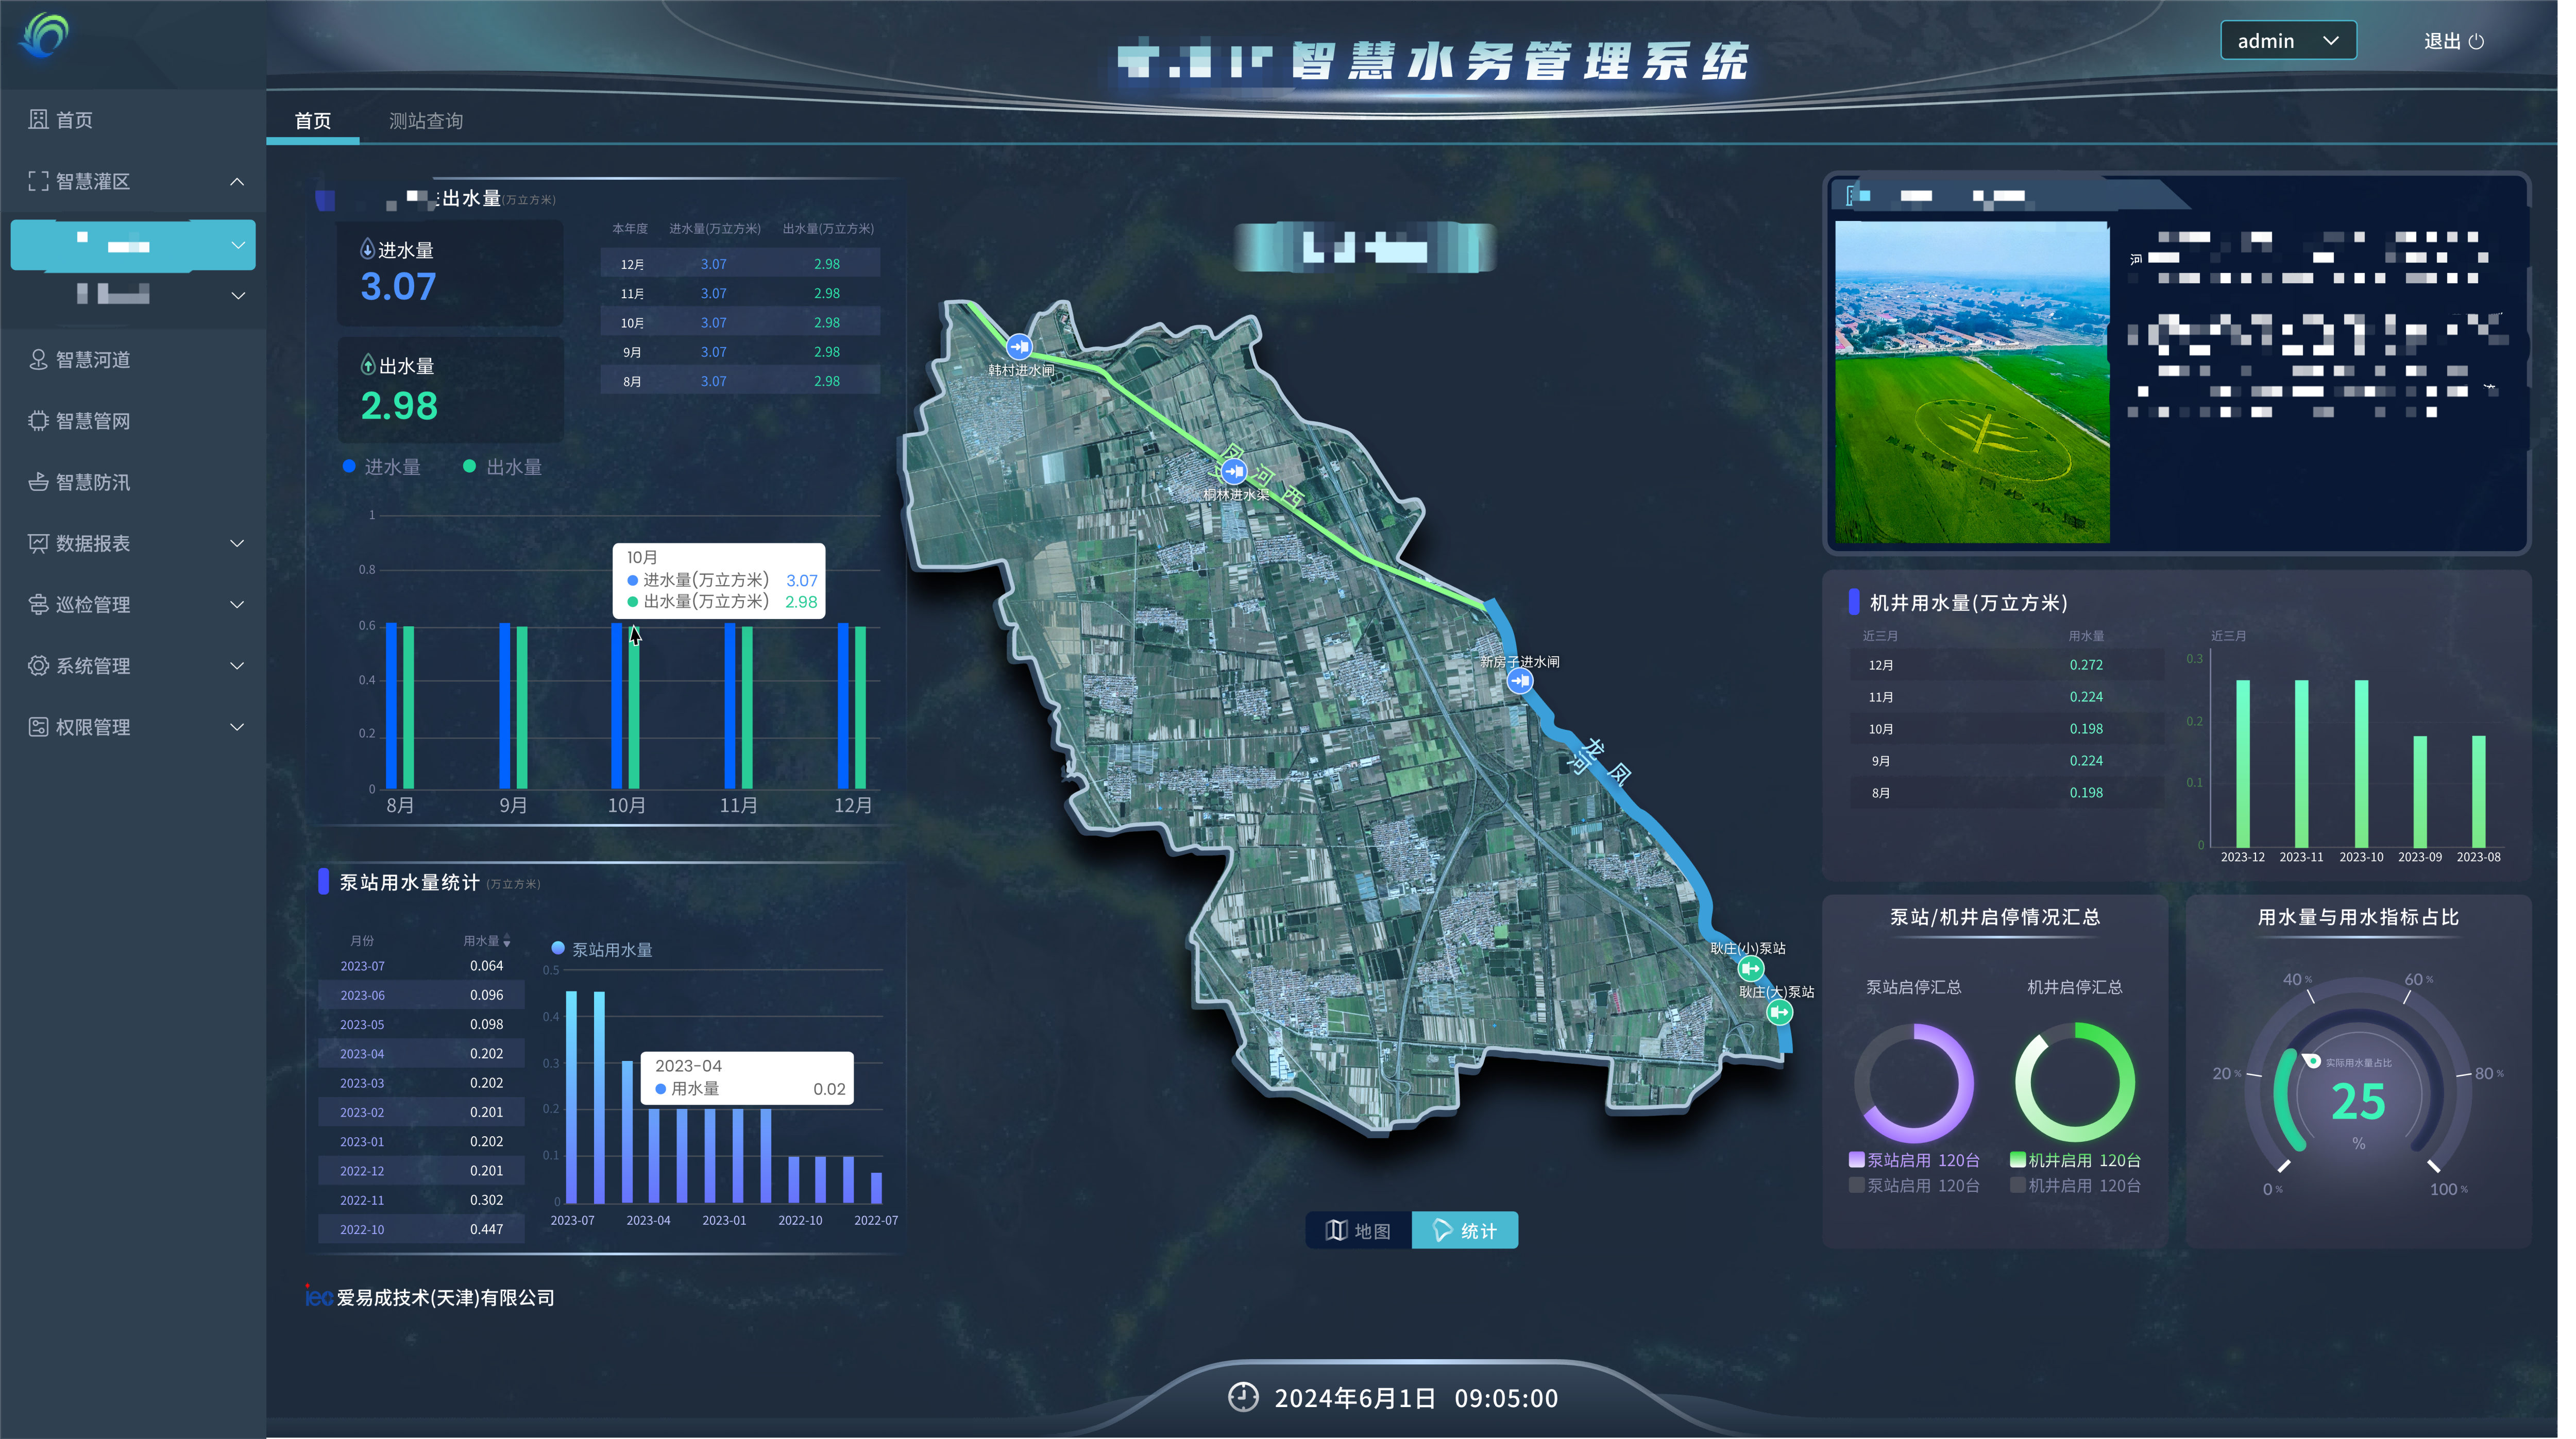Collapse the 智慧灌区 menu chevron
Viewport: 2576px width, 1439px height.
237,181
